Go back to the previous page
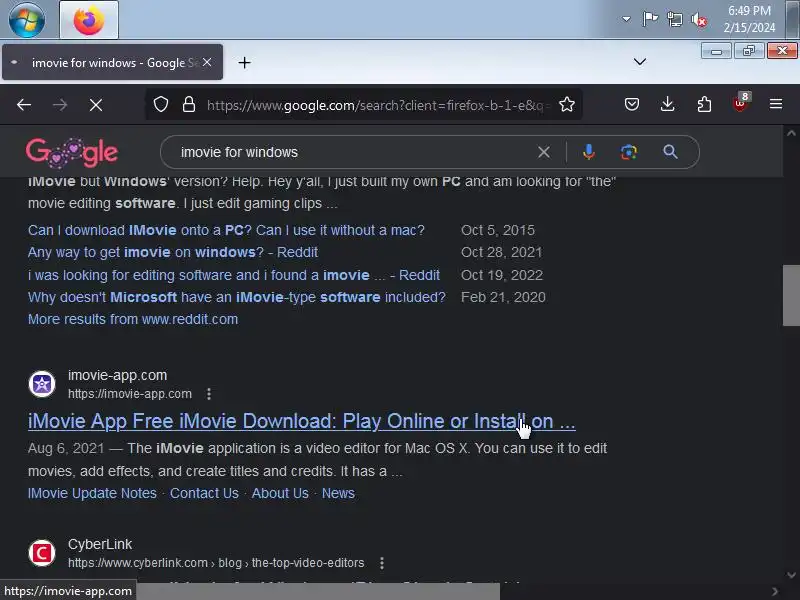Image resolution: width=800 pixels, height=600 pixels. pyautogui.click(x=24, y=105)
